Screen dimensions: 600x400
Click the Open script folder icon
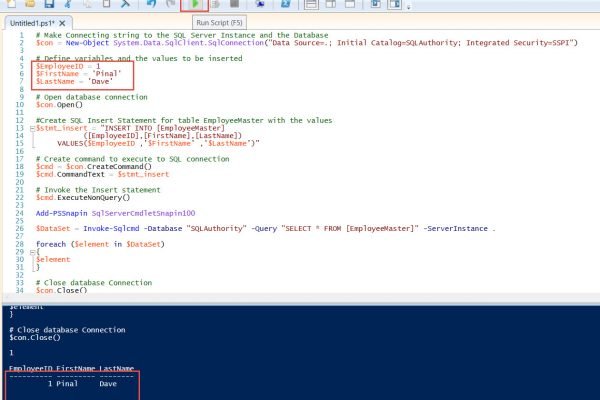point(30,3)
